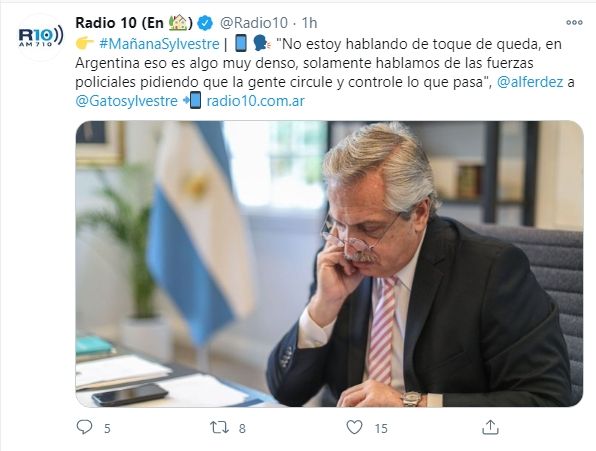Click the Radio 10 AM710 profile avatar

tap(41, 37)
